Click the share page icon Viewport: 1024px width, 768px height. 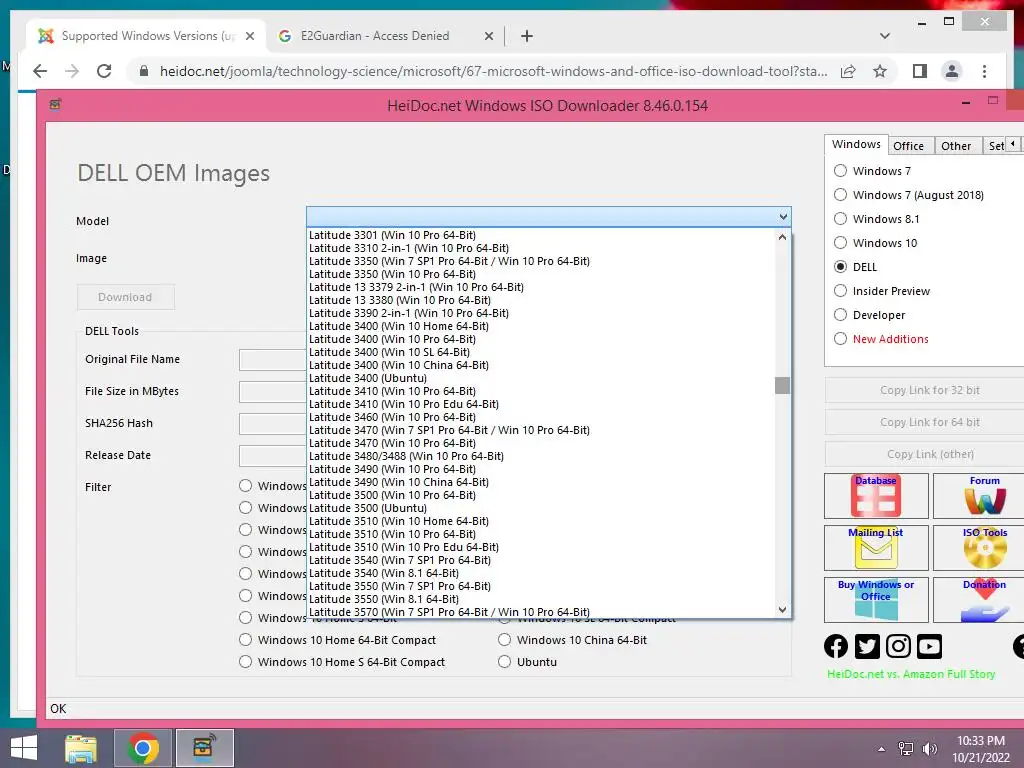848,71
